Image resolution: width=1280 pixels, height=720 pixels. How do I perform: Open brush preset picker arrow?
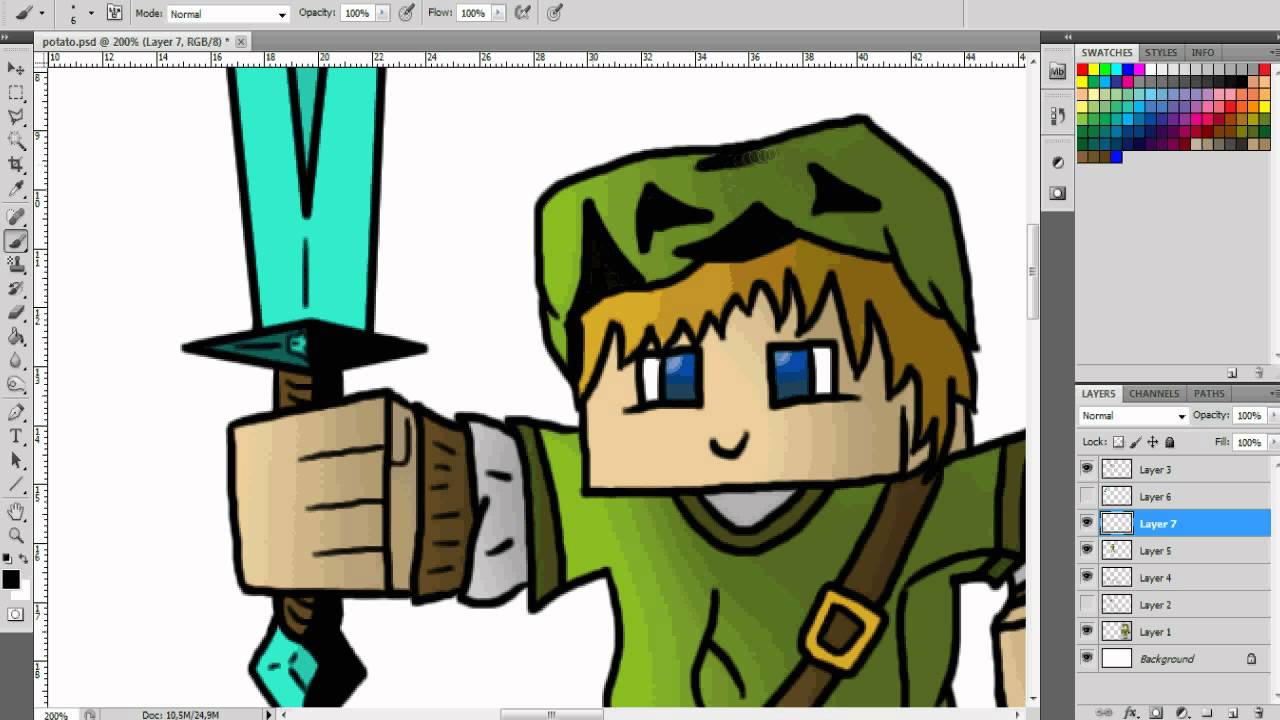(91, 13)
